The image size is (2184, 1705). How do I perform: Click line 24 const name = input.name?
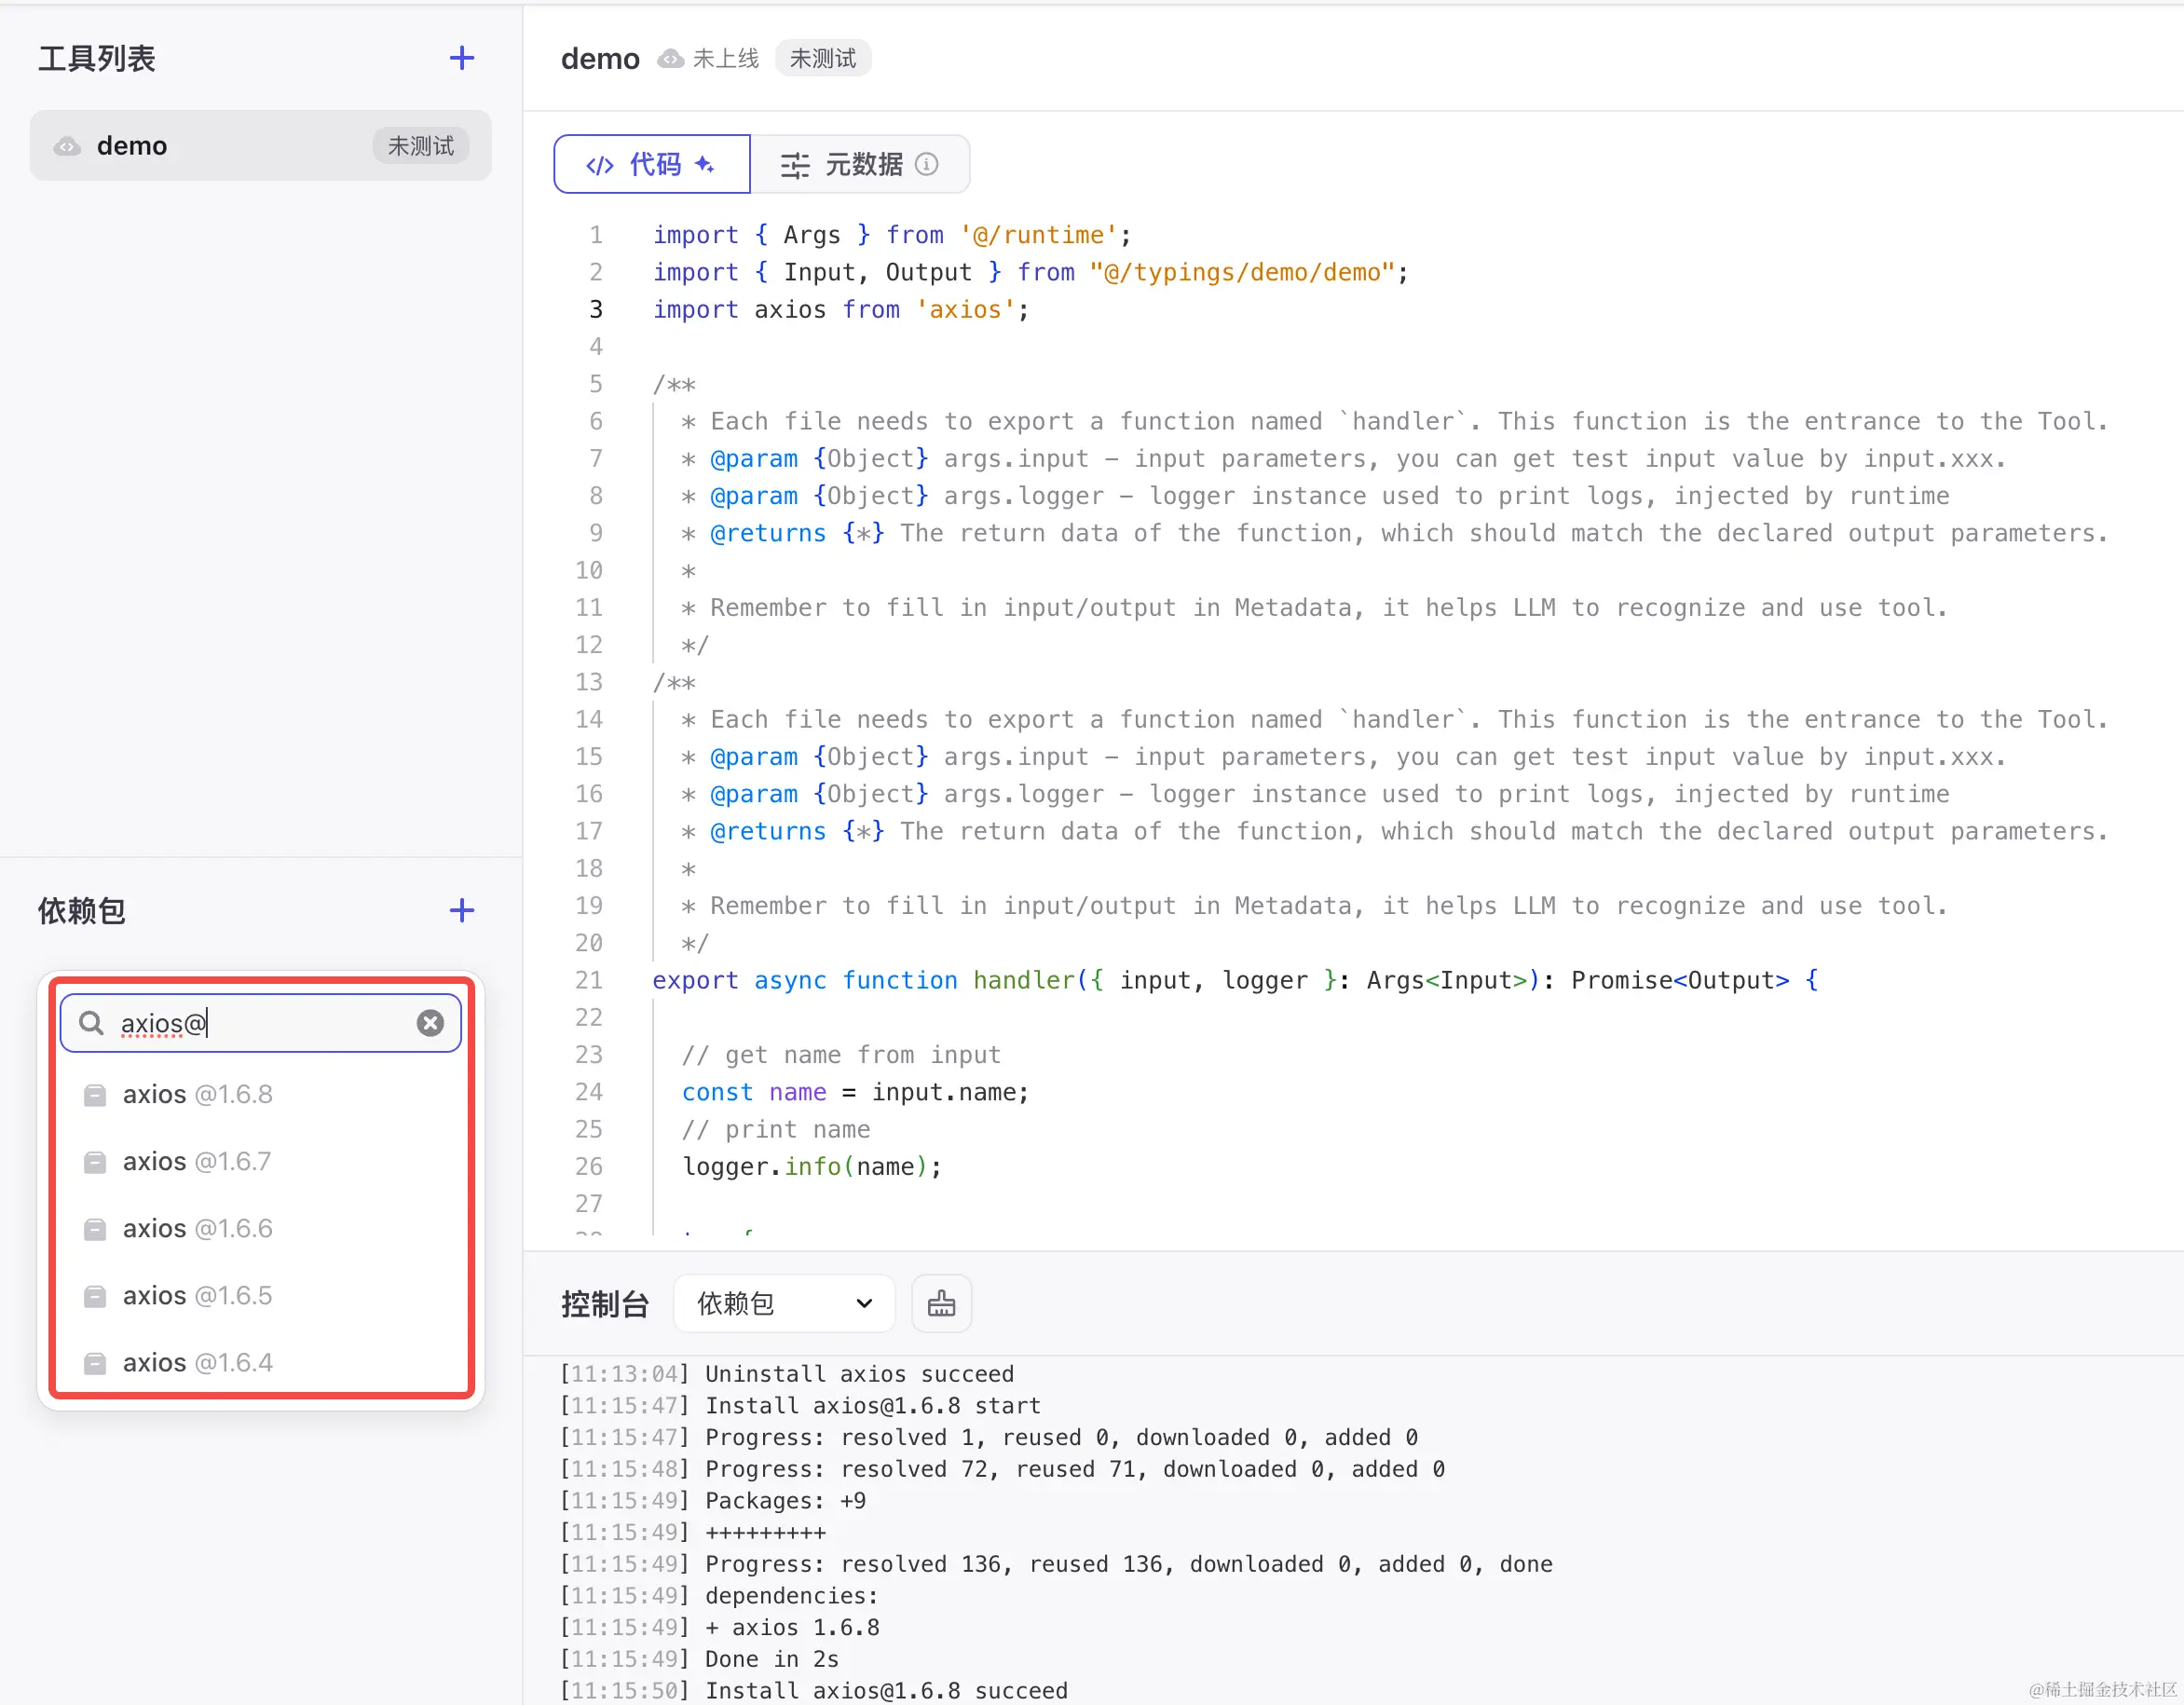click(x=855, y=1092)
